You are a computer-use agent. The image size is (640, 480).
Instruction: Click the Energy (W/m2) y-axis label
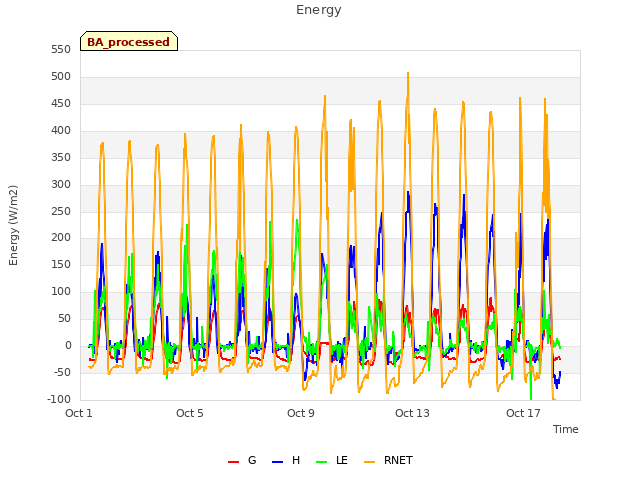point(13,225)
